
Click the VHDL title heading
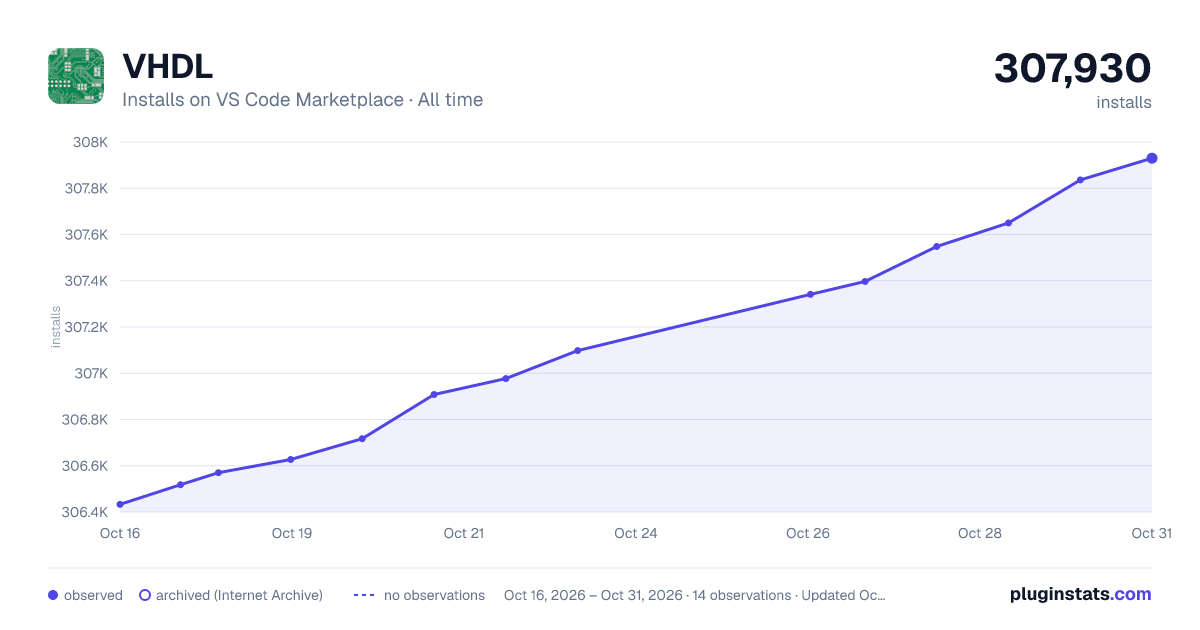167,66
